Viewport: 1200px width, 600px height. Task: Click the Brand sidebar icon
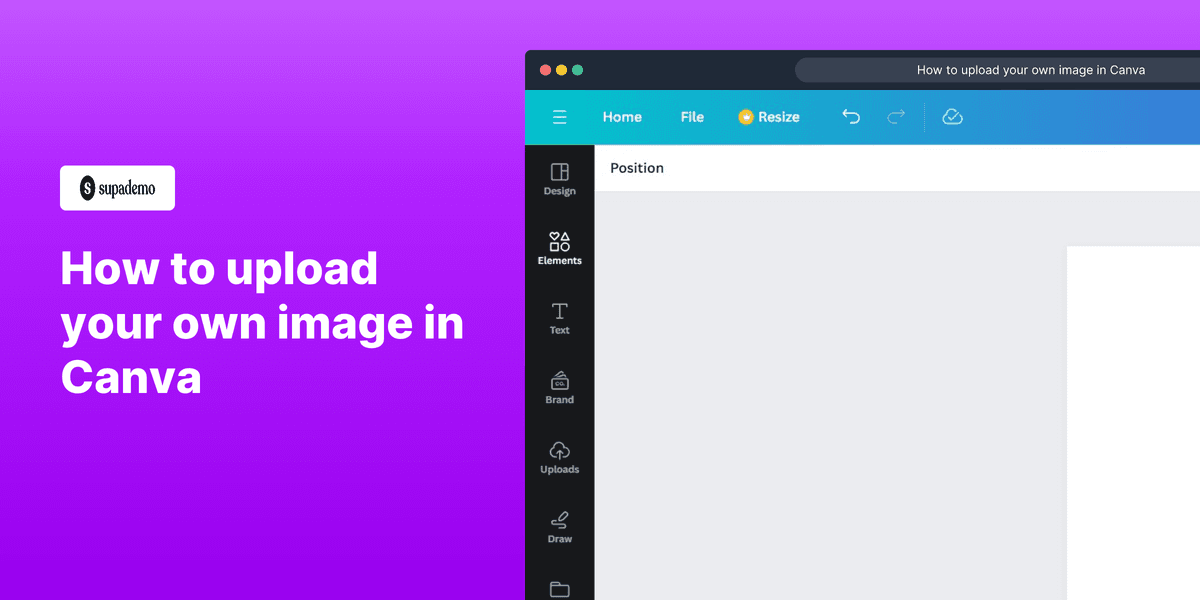559,387
